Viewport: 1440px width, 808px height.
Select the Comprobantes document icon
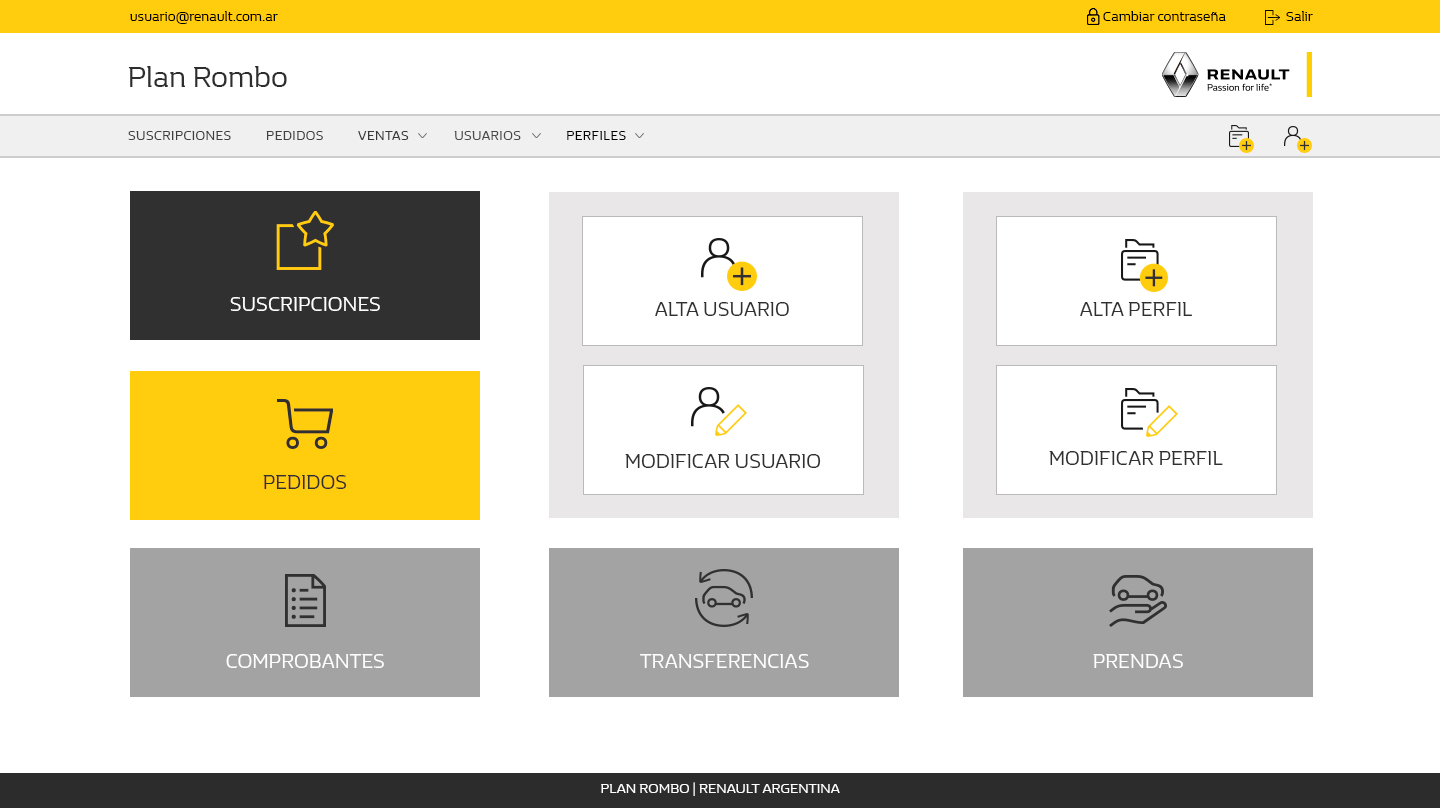304,600
